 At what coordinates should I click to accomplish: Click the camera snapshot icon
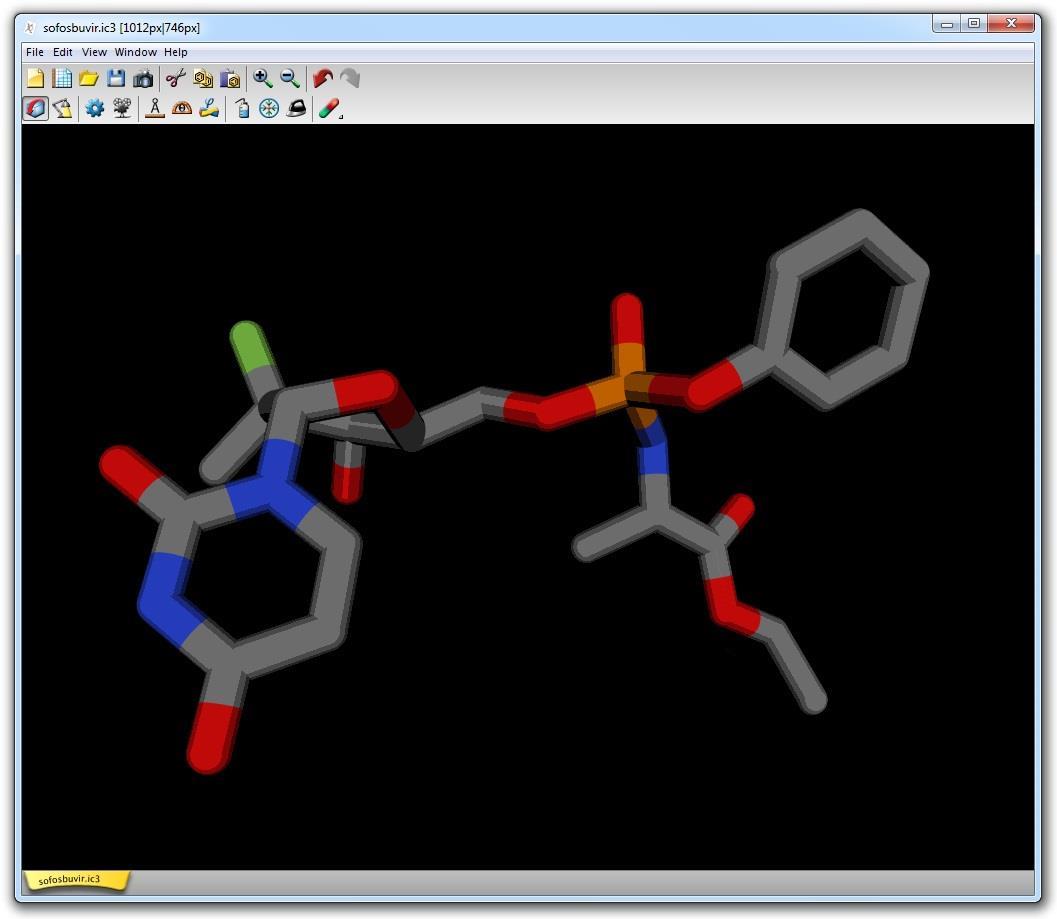143,79
